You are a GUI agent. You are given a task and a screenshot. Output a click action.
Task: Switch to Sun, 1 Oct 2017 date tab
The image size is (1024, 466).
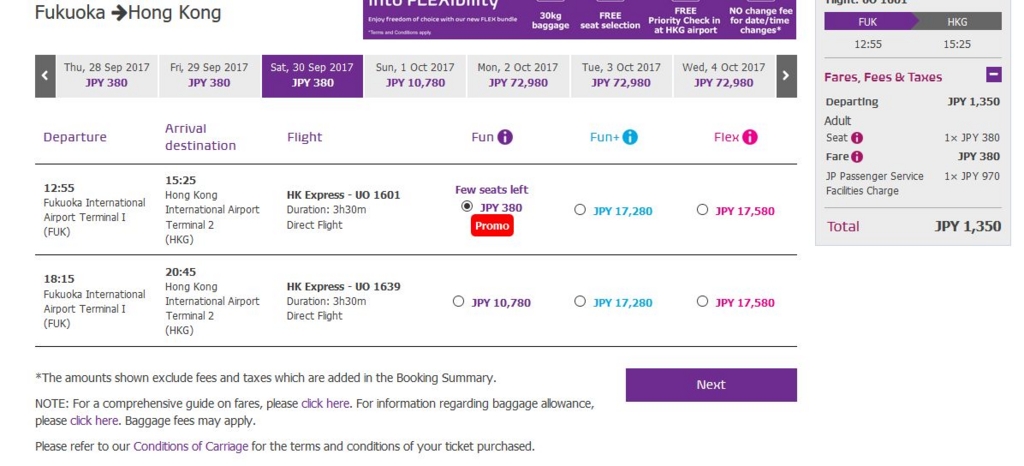(415, 76)
